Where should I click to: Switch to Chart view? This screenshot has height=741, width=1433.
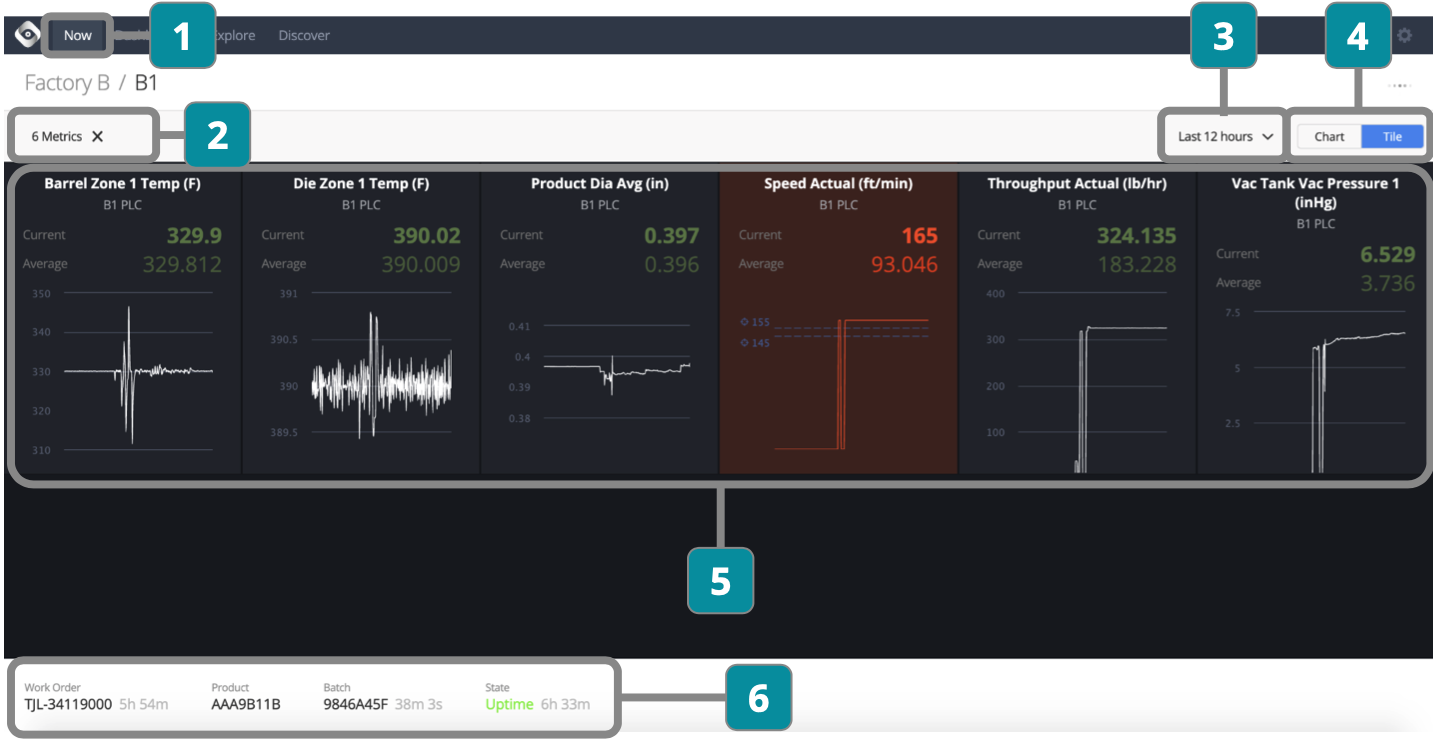1328,136
